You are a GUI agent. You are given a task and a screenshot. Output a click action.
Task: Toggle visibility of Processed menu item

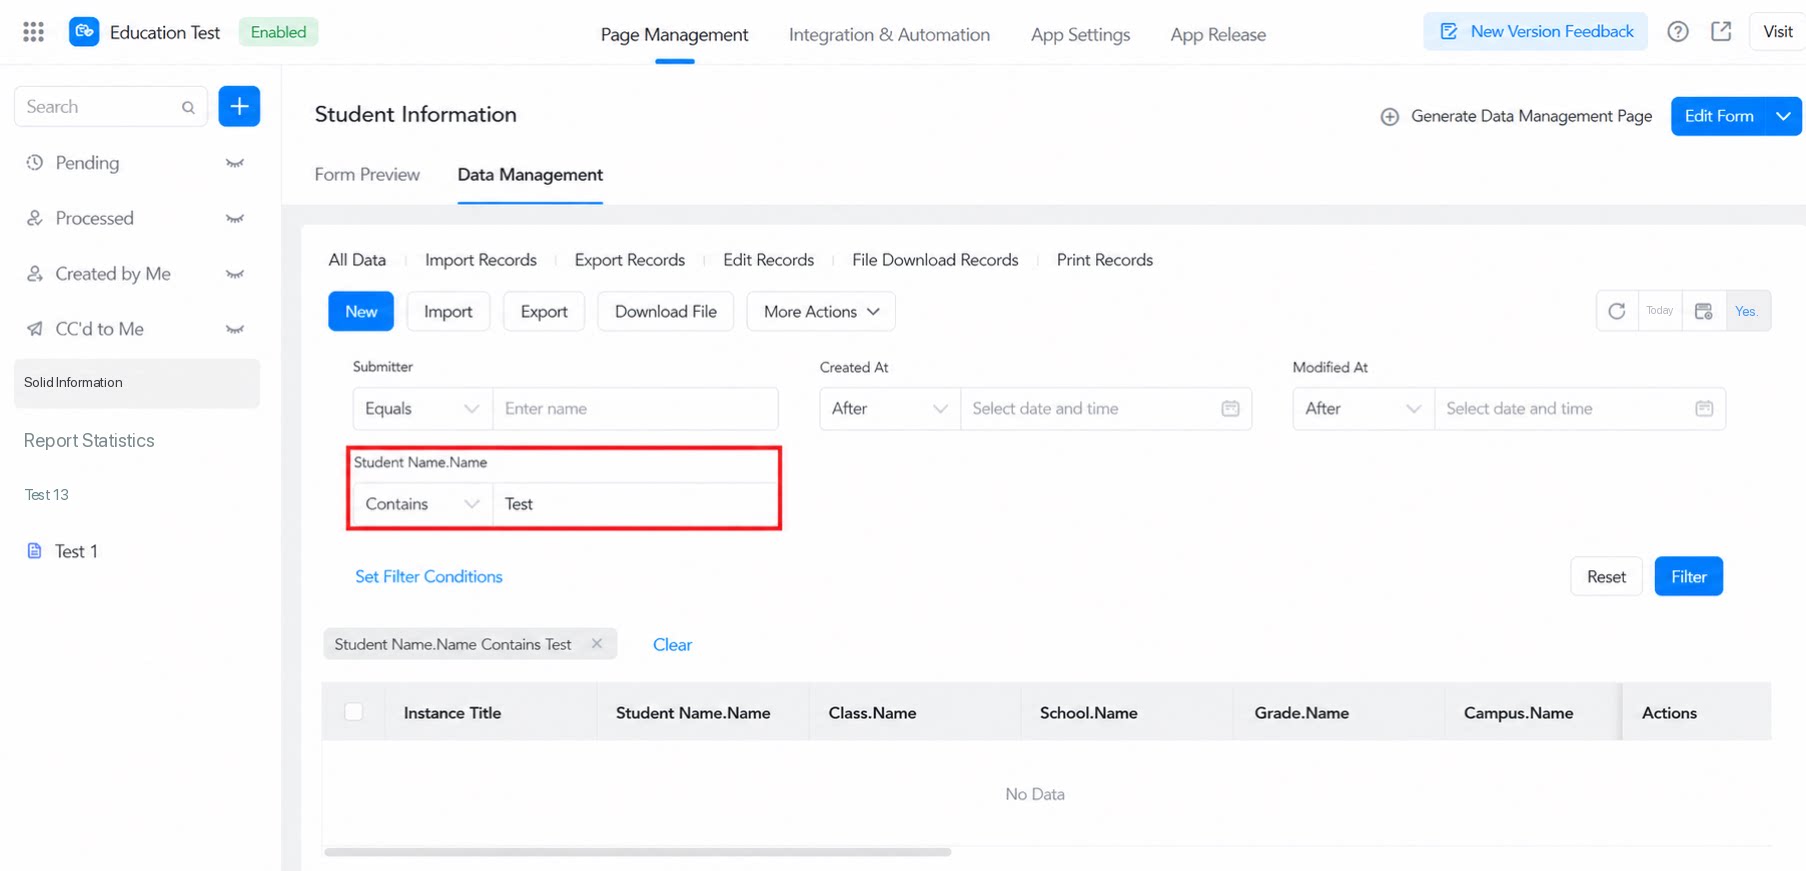click(x=235, y=218)
